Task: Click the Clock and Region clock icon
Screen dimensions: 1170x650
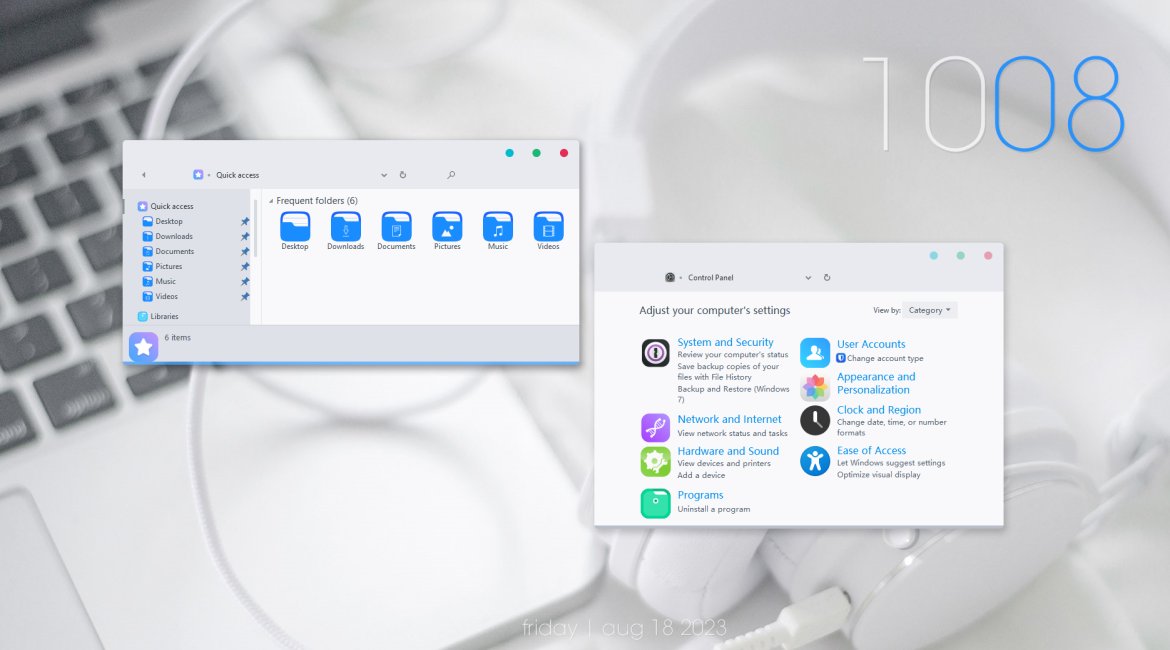Action: click(815, 419)
